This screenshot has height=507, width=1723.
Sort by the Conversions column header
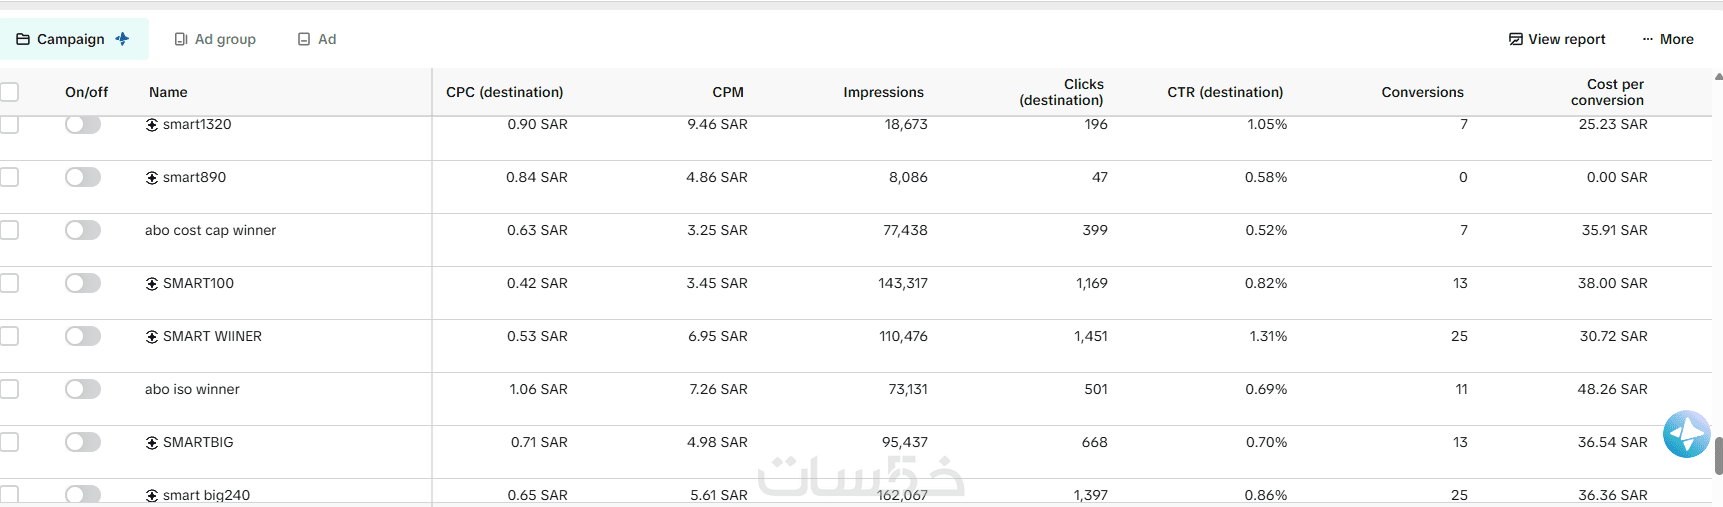(x=1422, y=92)
